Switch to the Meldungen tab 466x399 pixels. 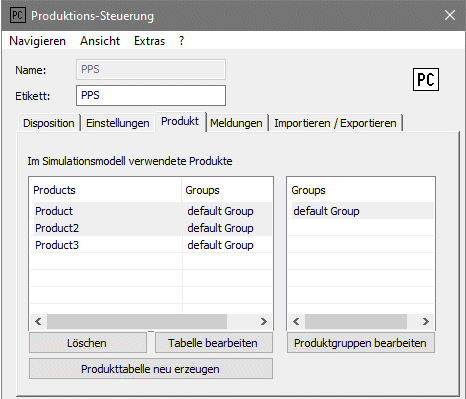(236, 123)
